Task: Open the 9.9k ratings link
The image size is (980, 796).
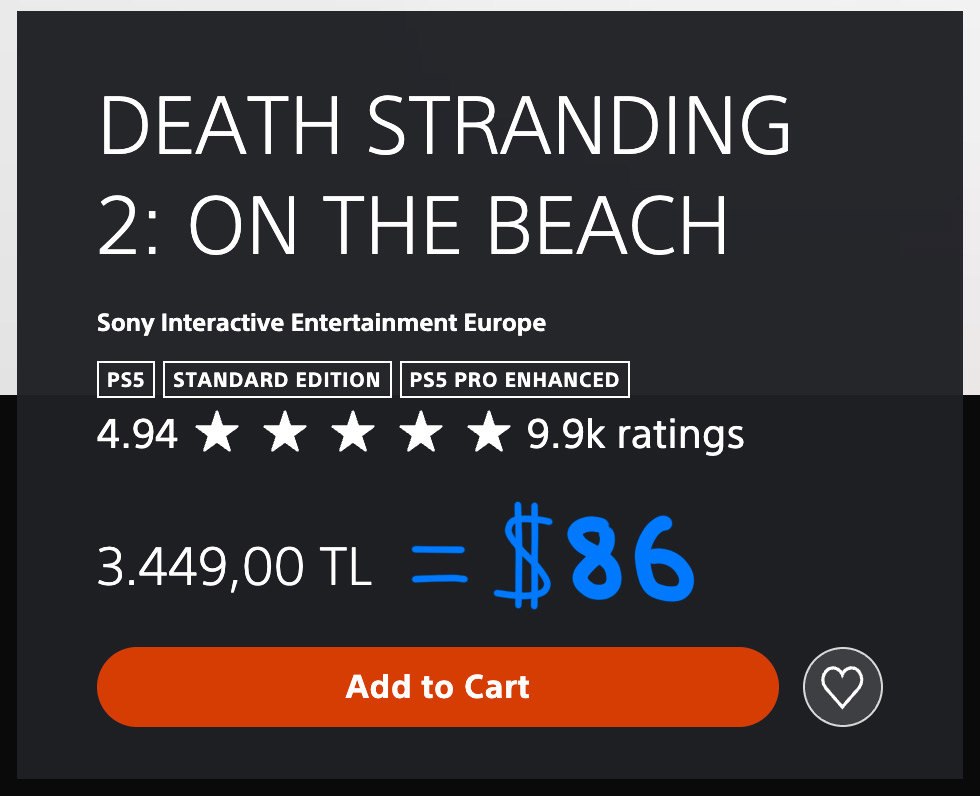Action: click(x=636, y=434)
